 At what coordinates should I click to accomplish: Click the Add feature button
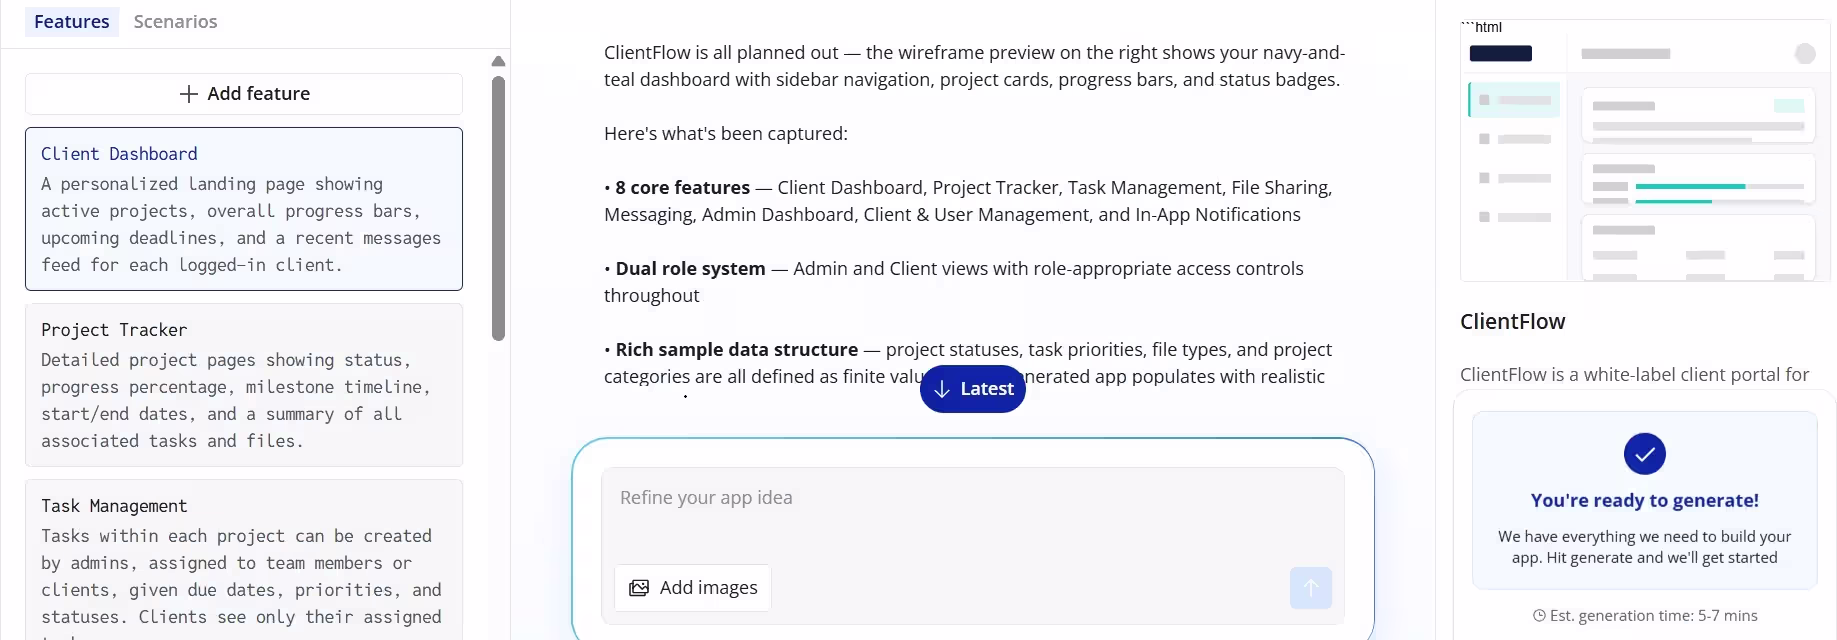pyautogui.click(x=244, y=94)
